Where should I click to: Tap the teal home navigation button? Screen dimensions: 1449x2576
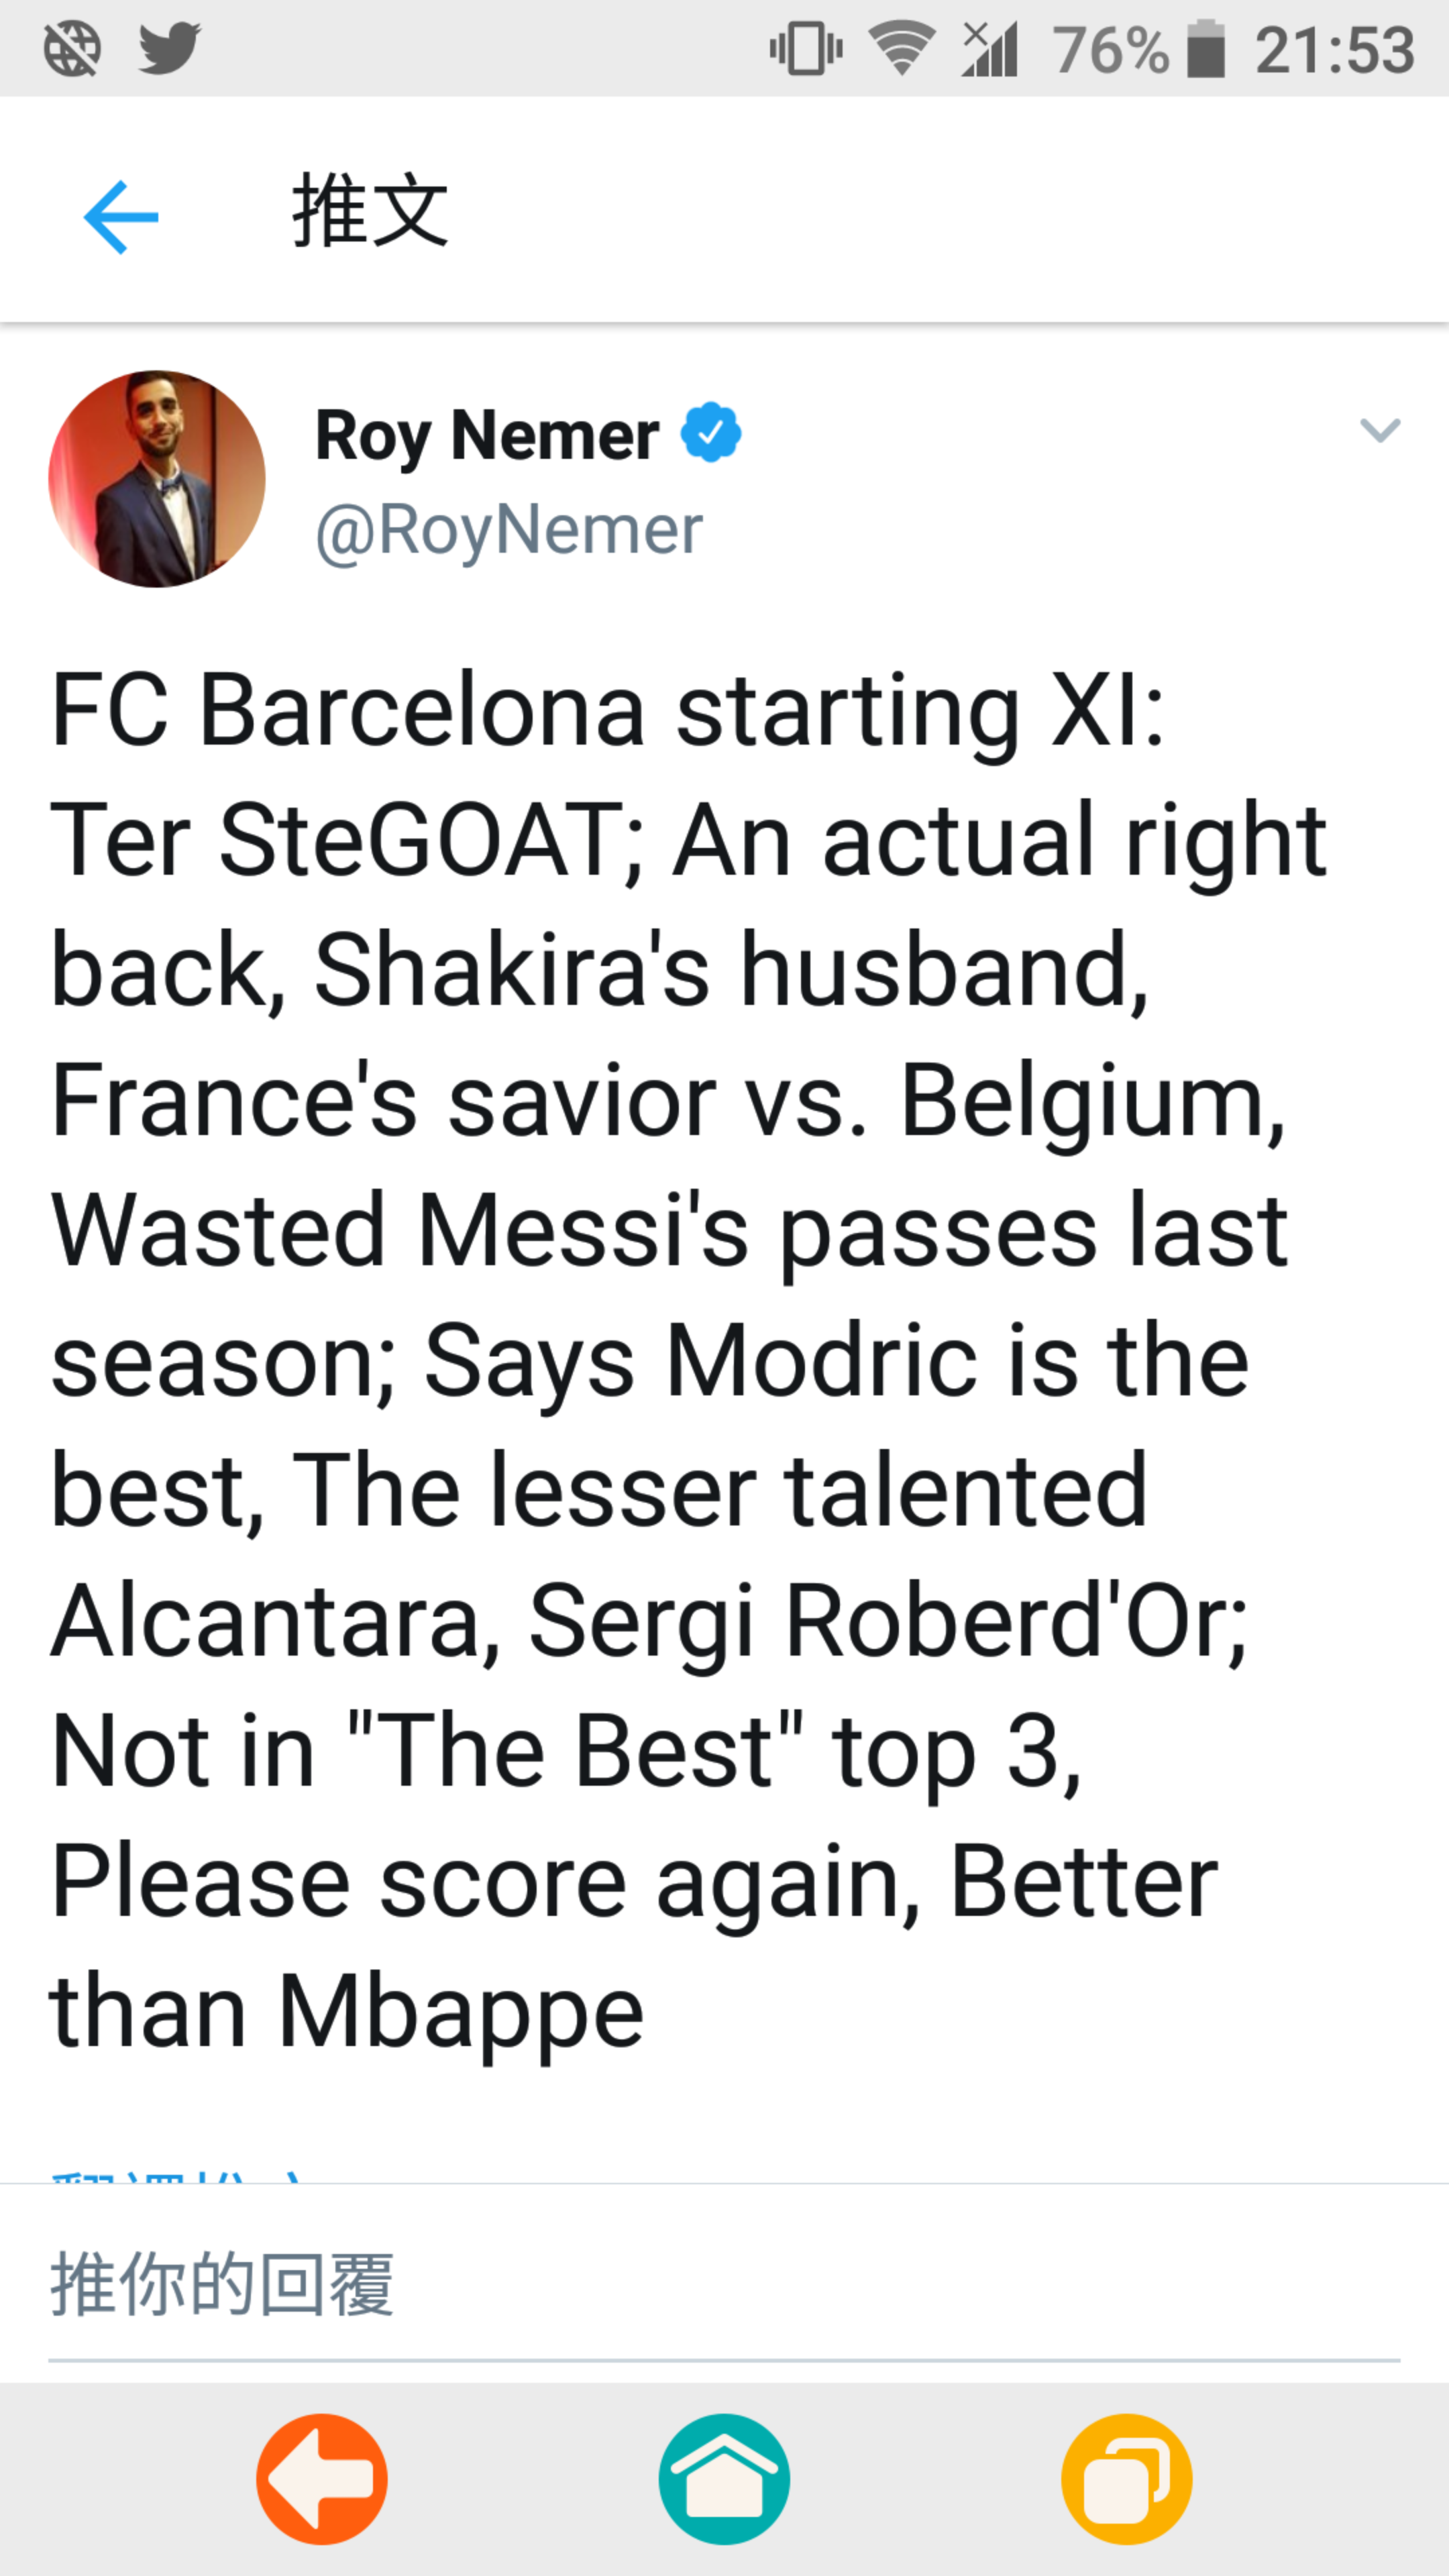click(x=724, y=2478)
